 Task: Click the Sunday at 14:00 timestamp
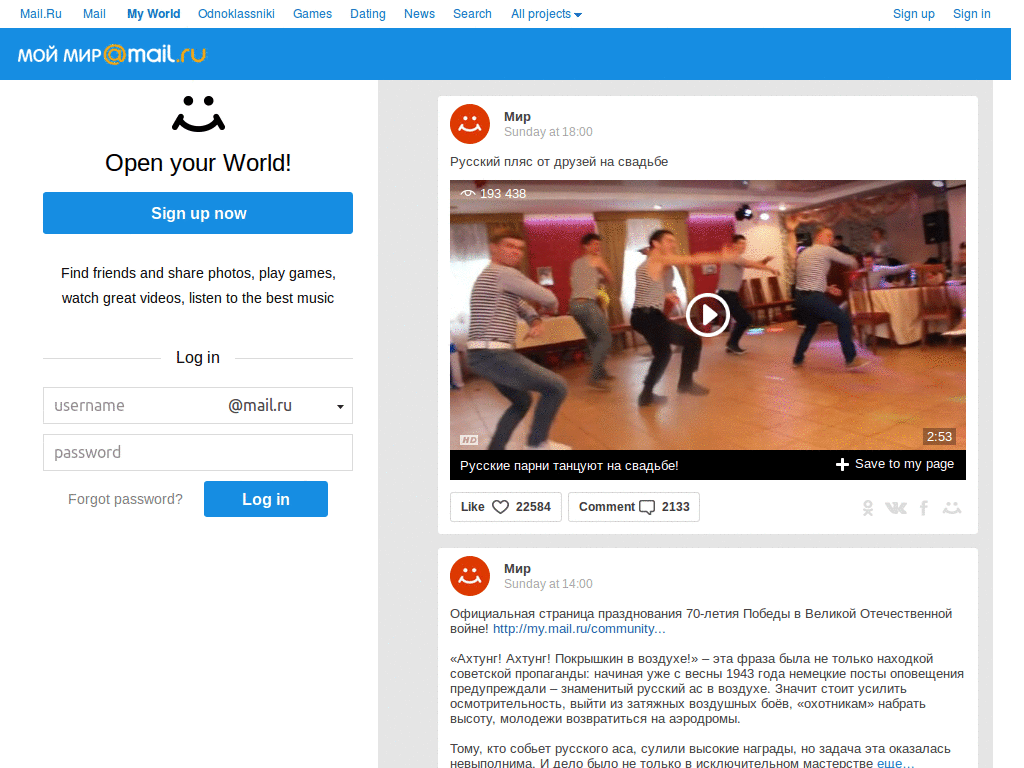548,584
